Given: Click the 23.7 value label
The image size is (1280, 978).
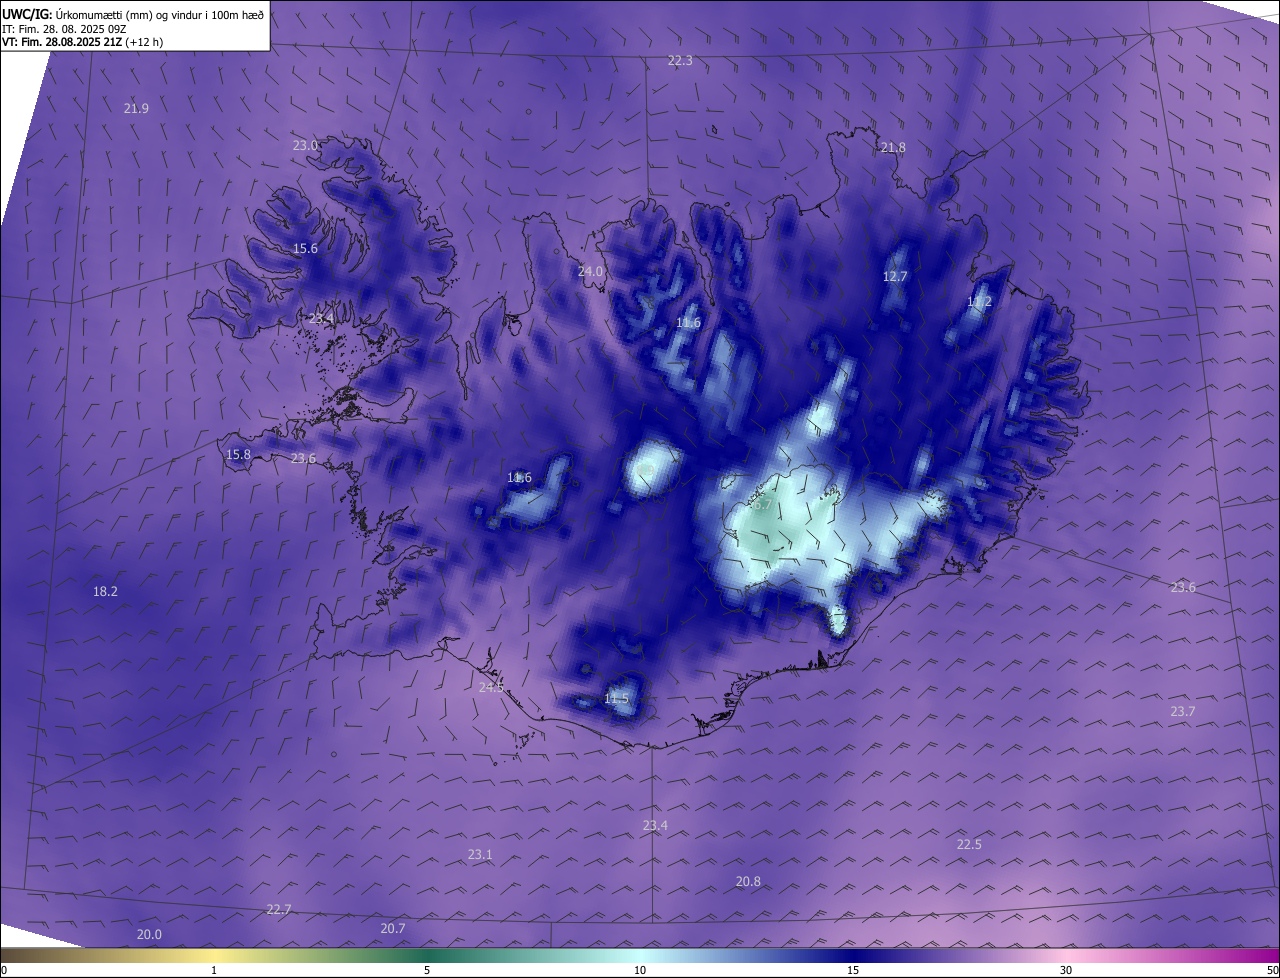Looking at the screenshot, I should point(1183,712).
